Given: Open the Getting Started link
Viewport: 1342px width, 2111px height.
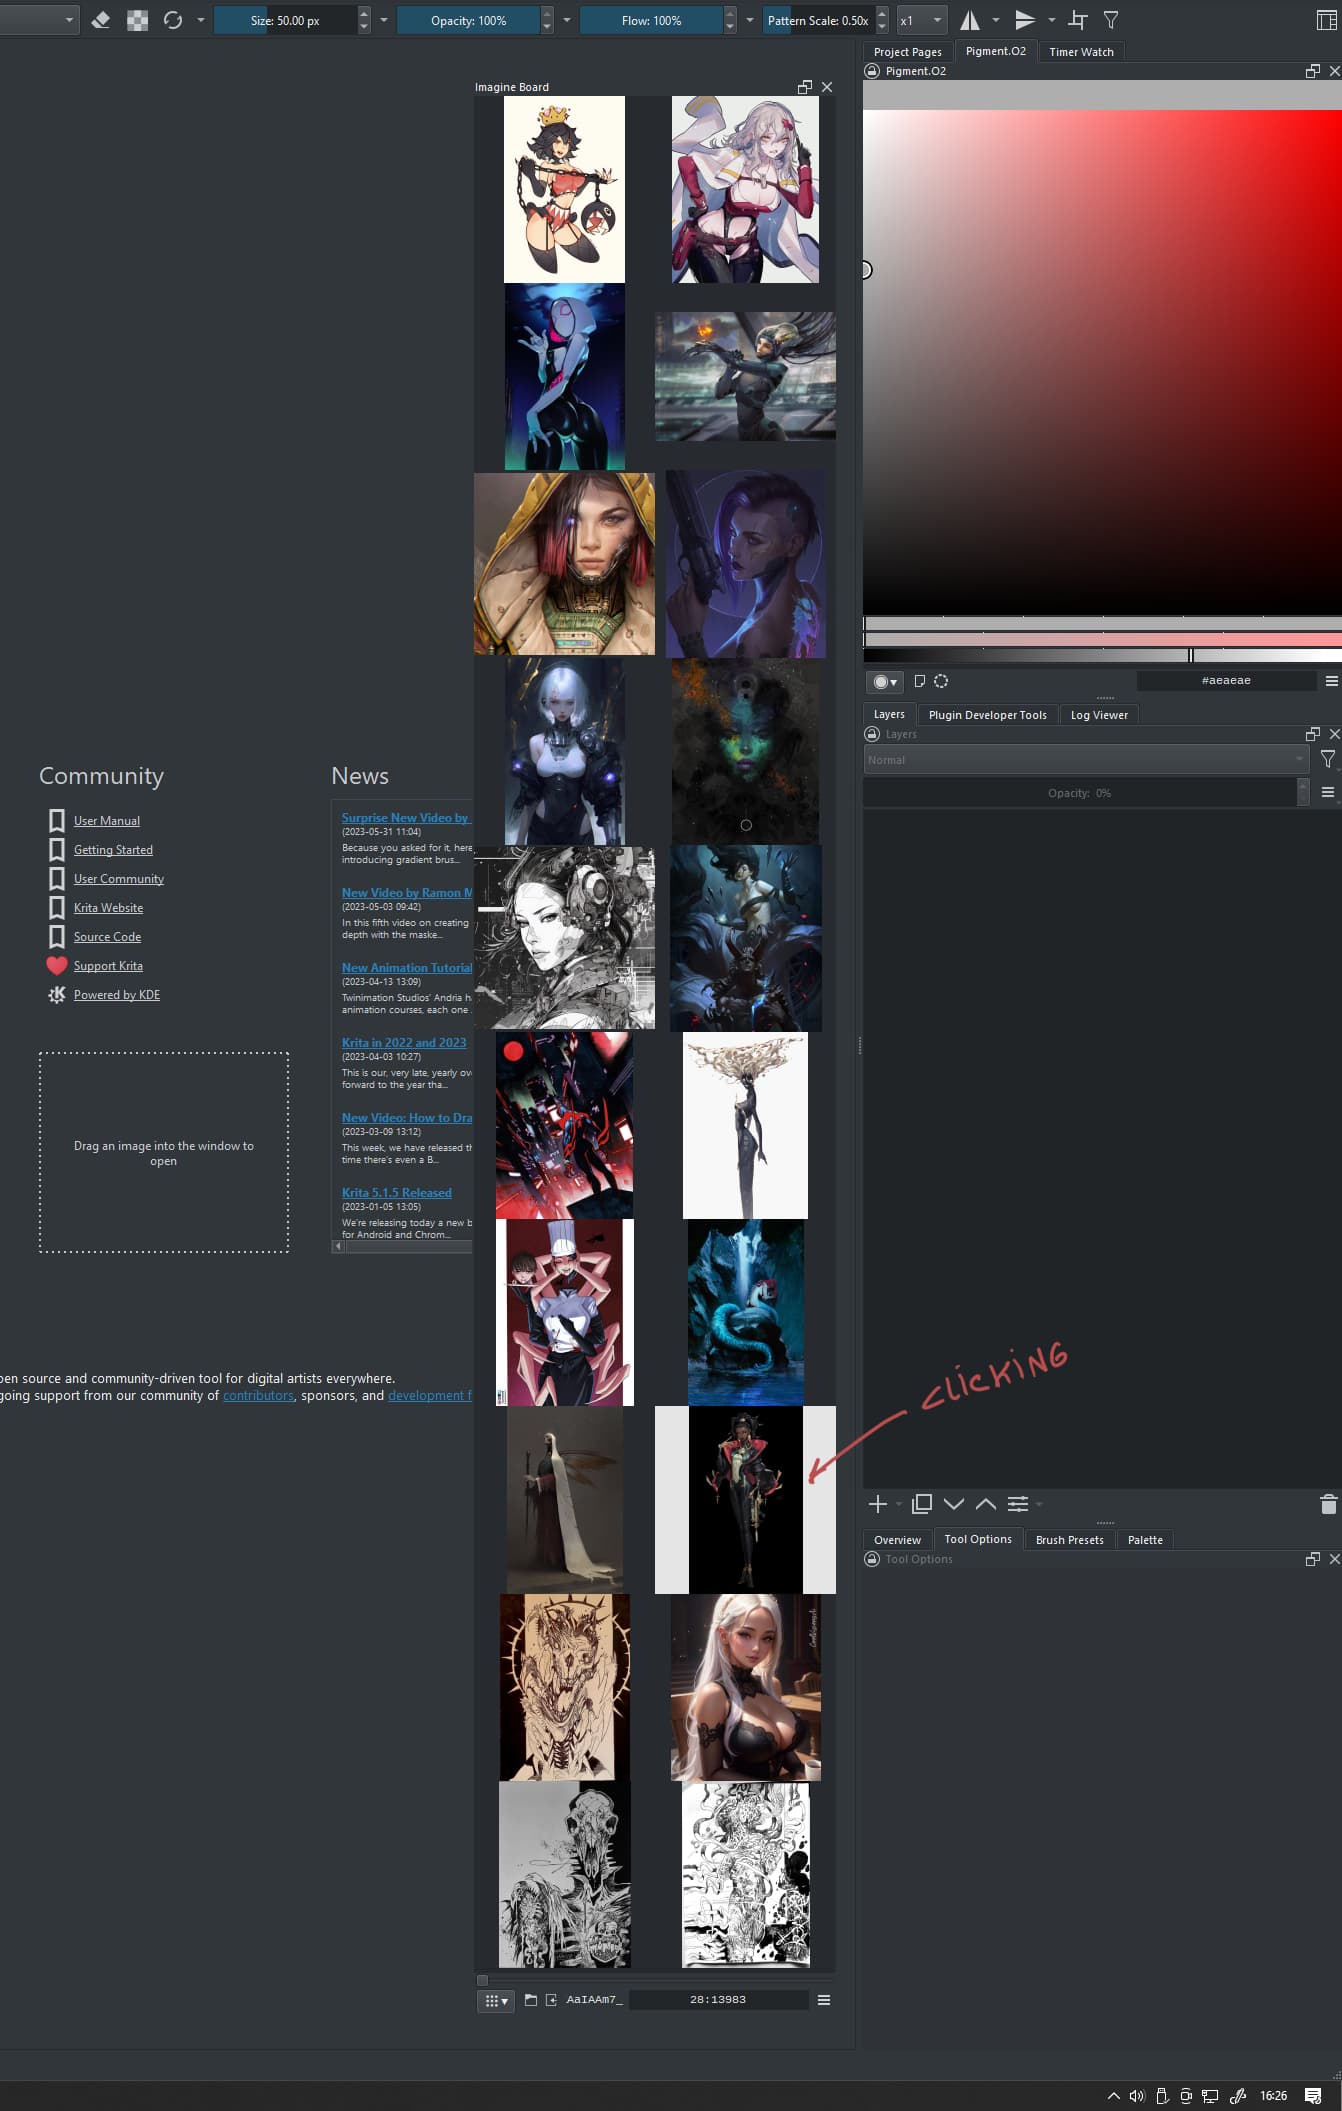Looking at the screenshot, I should tap(113, 850).
